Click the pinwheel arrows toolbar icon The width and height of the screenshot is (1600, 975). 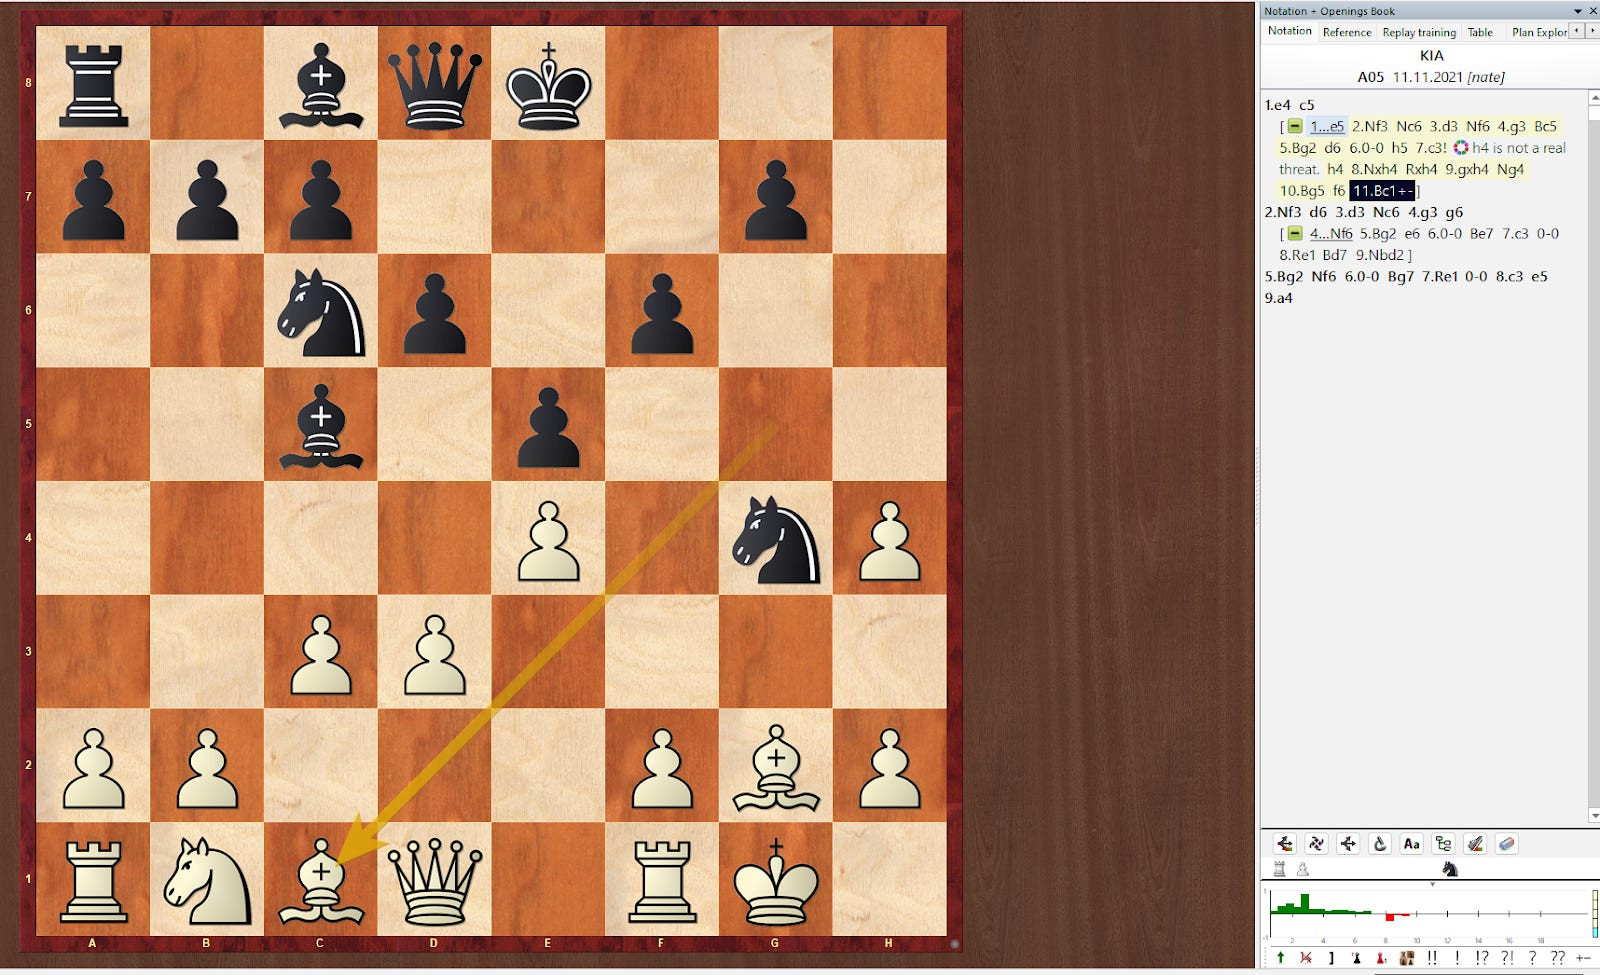pos(1316,843)
